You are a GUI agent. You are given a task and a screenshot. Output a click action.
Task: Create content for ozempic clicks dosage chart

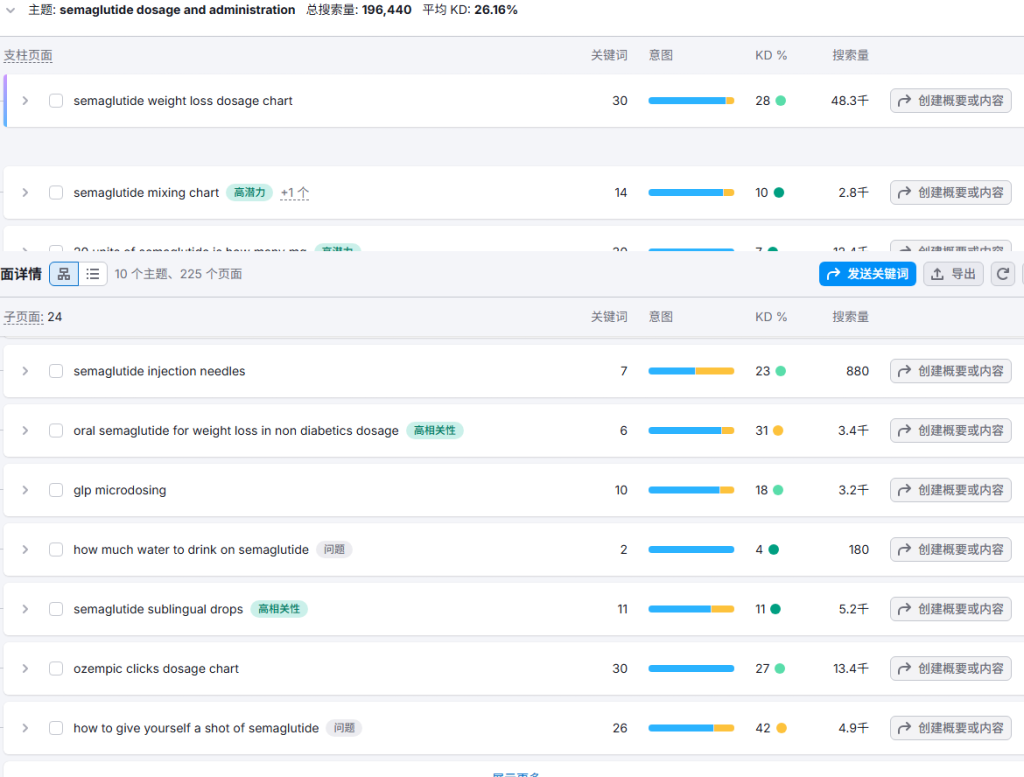click(950, 668)
